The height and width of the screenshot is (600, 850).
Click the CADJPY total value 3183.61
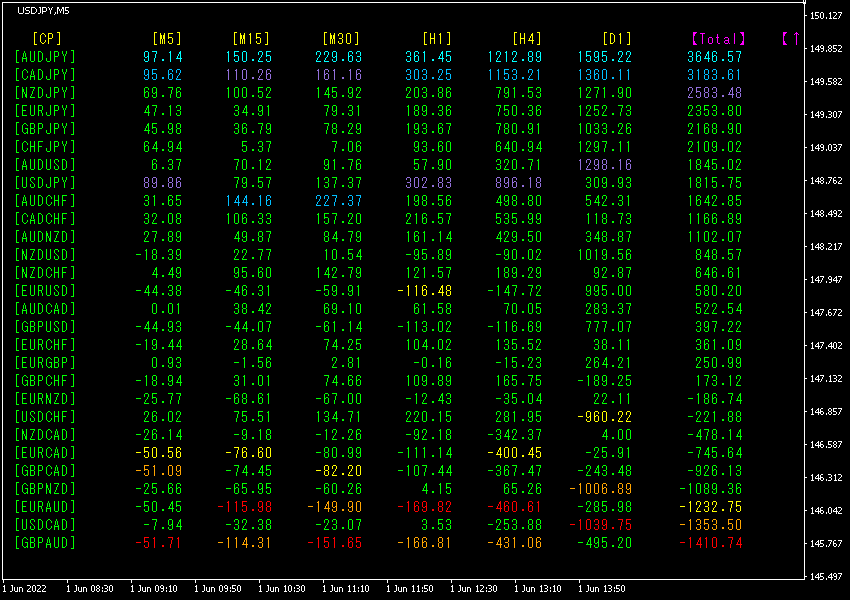[714, 75]
